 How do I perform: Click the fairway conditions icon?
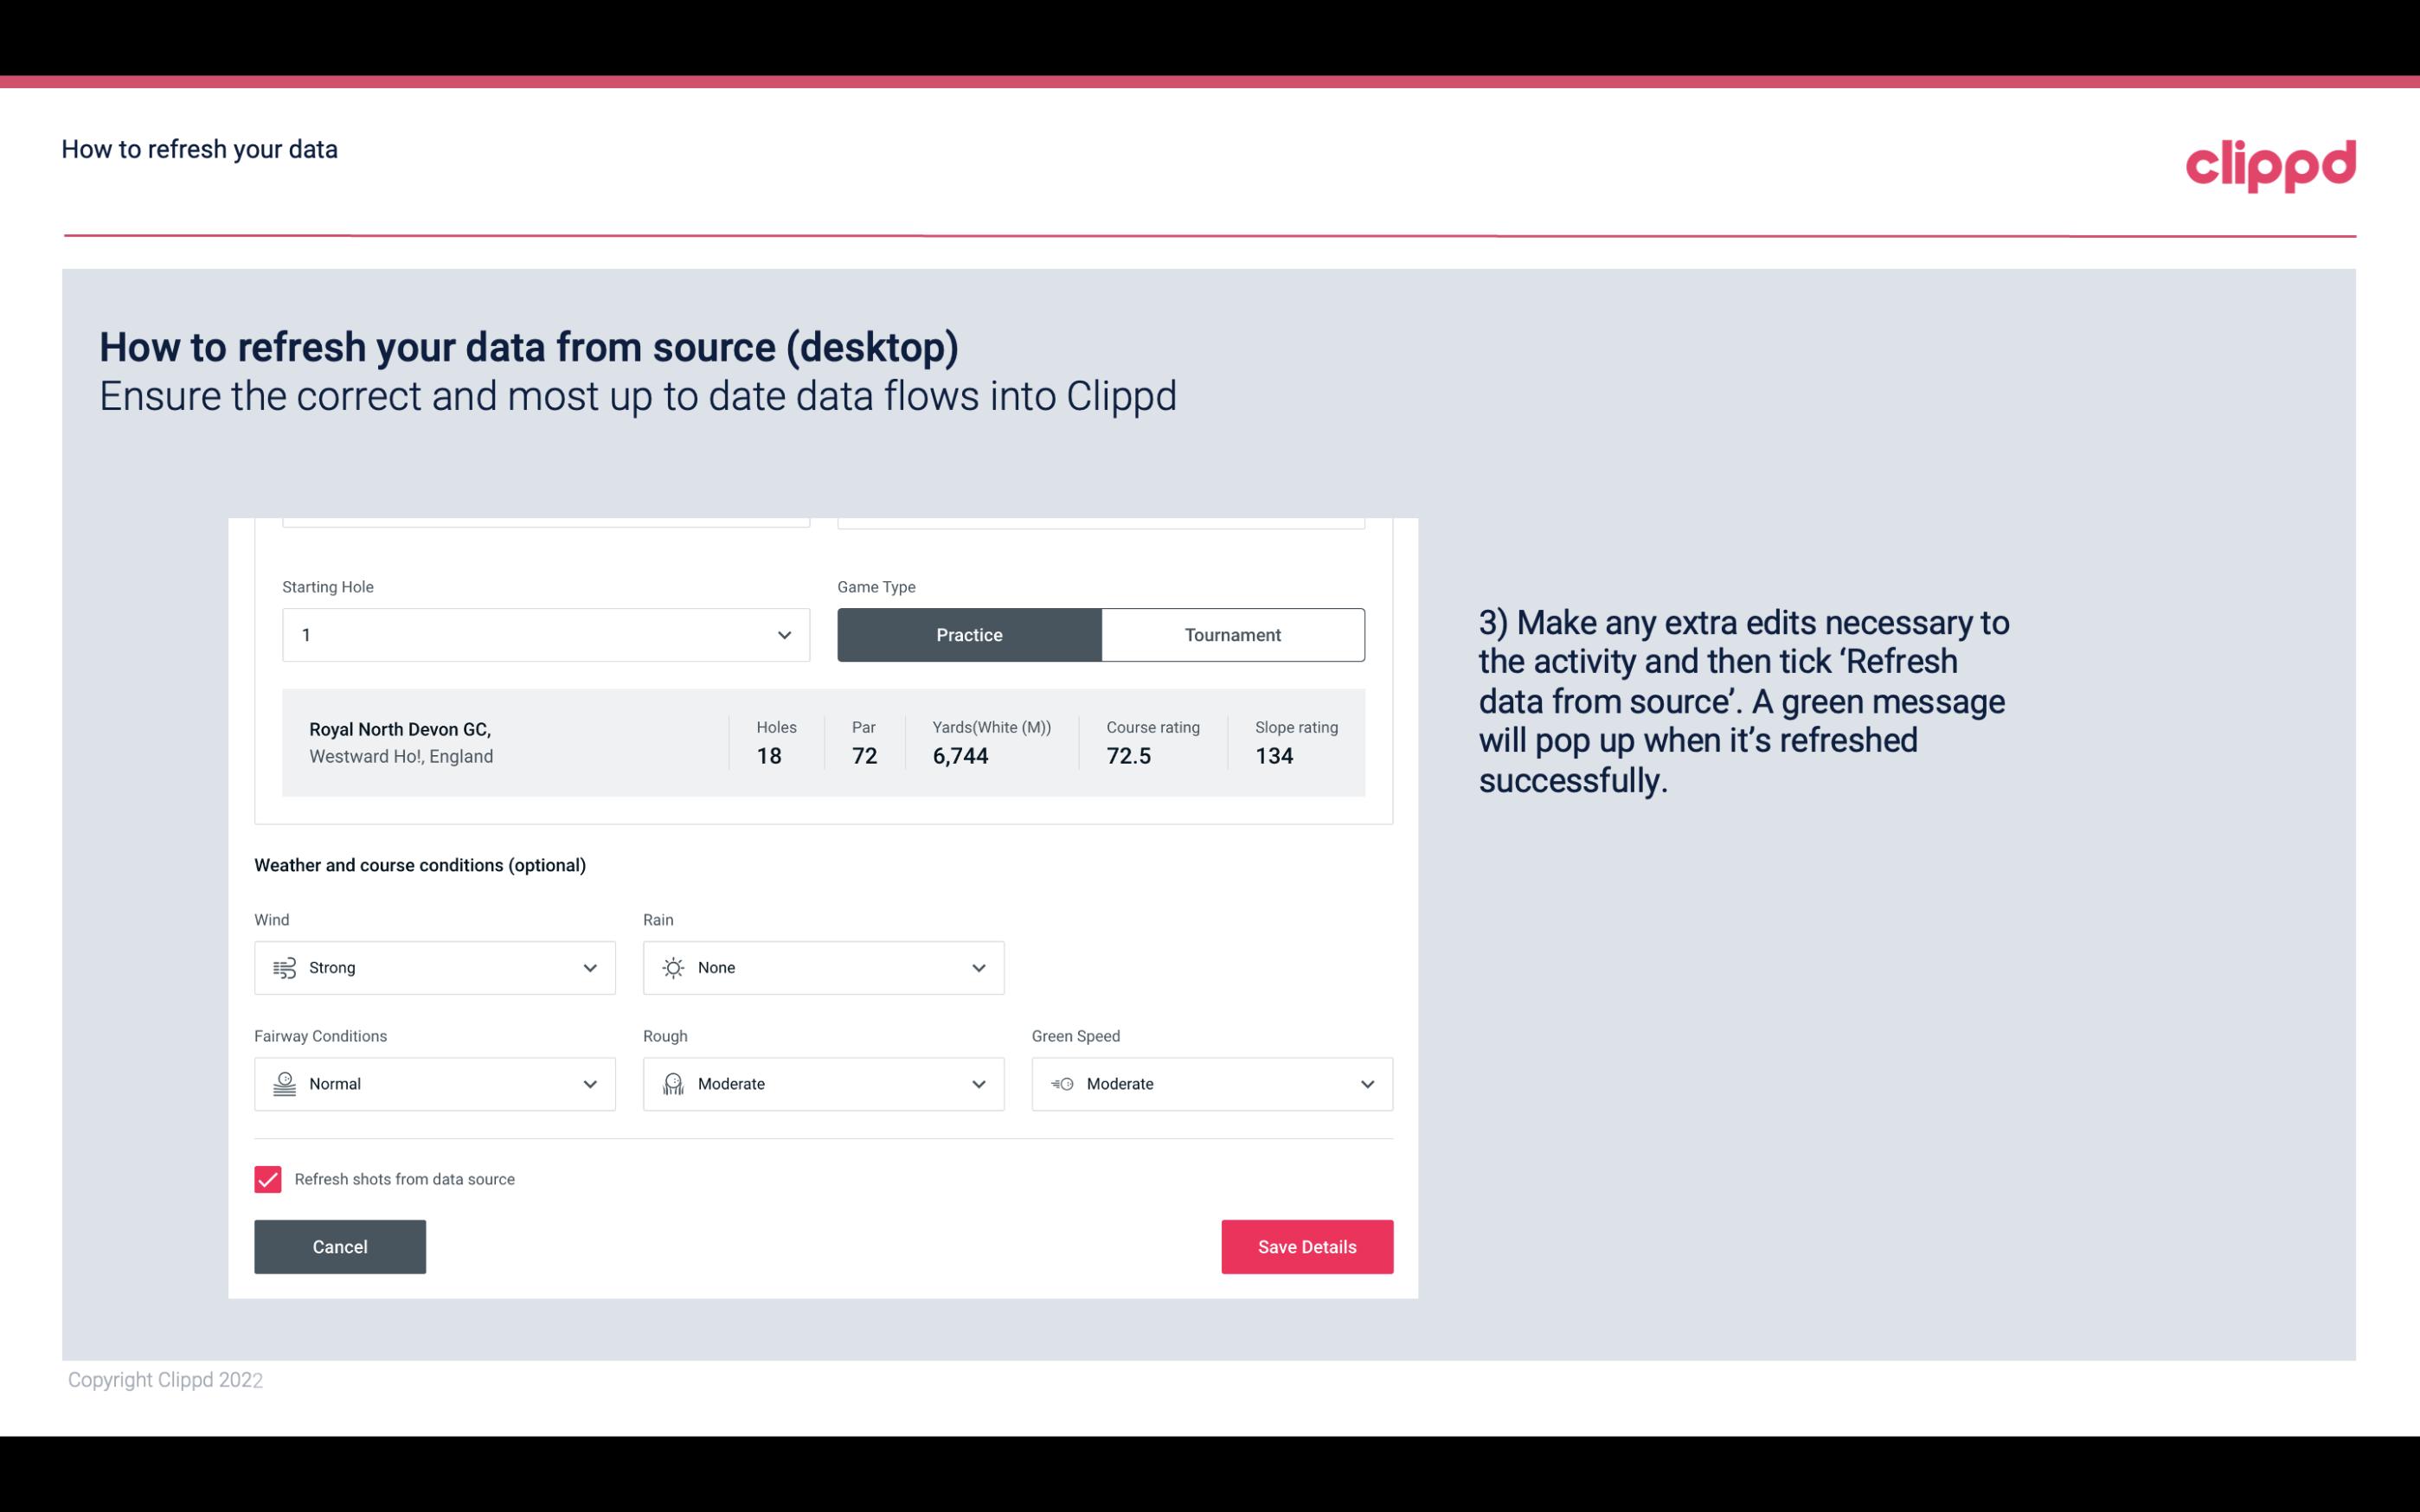click(284, 1084)
